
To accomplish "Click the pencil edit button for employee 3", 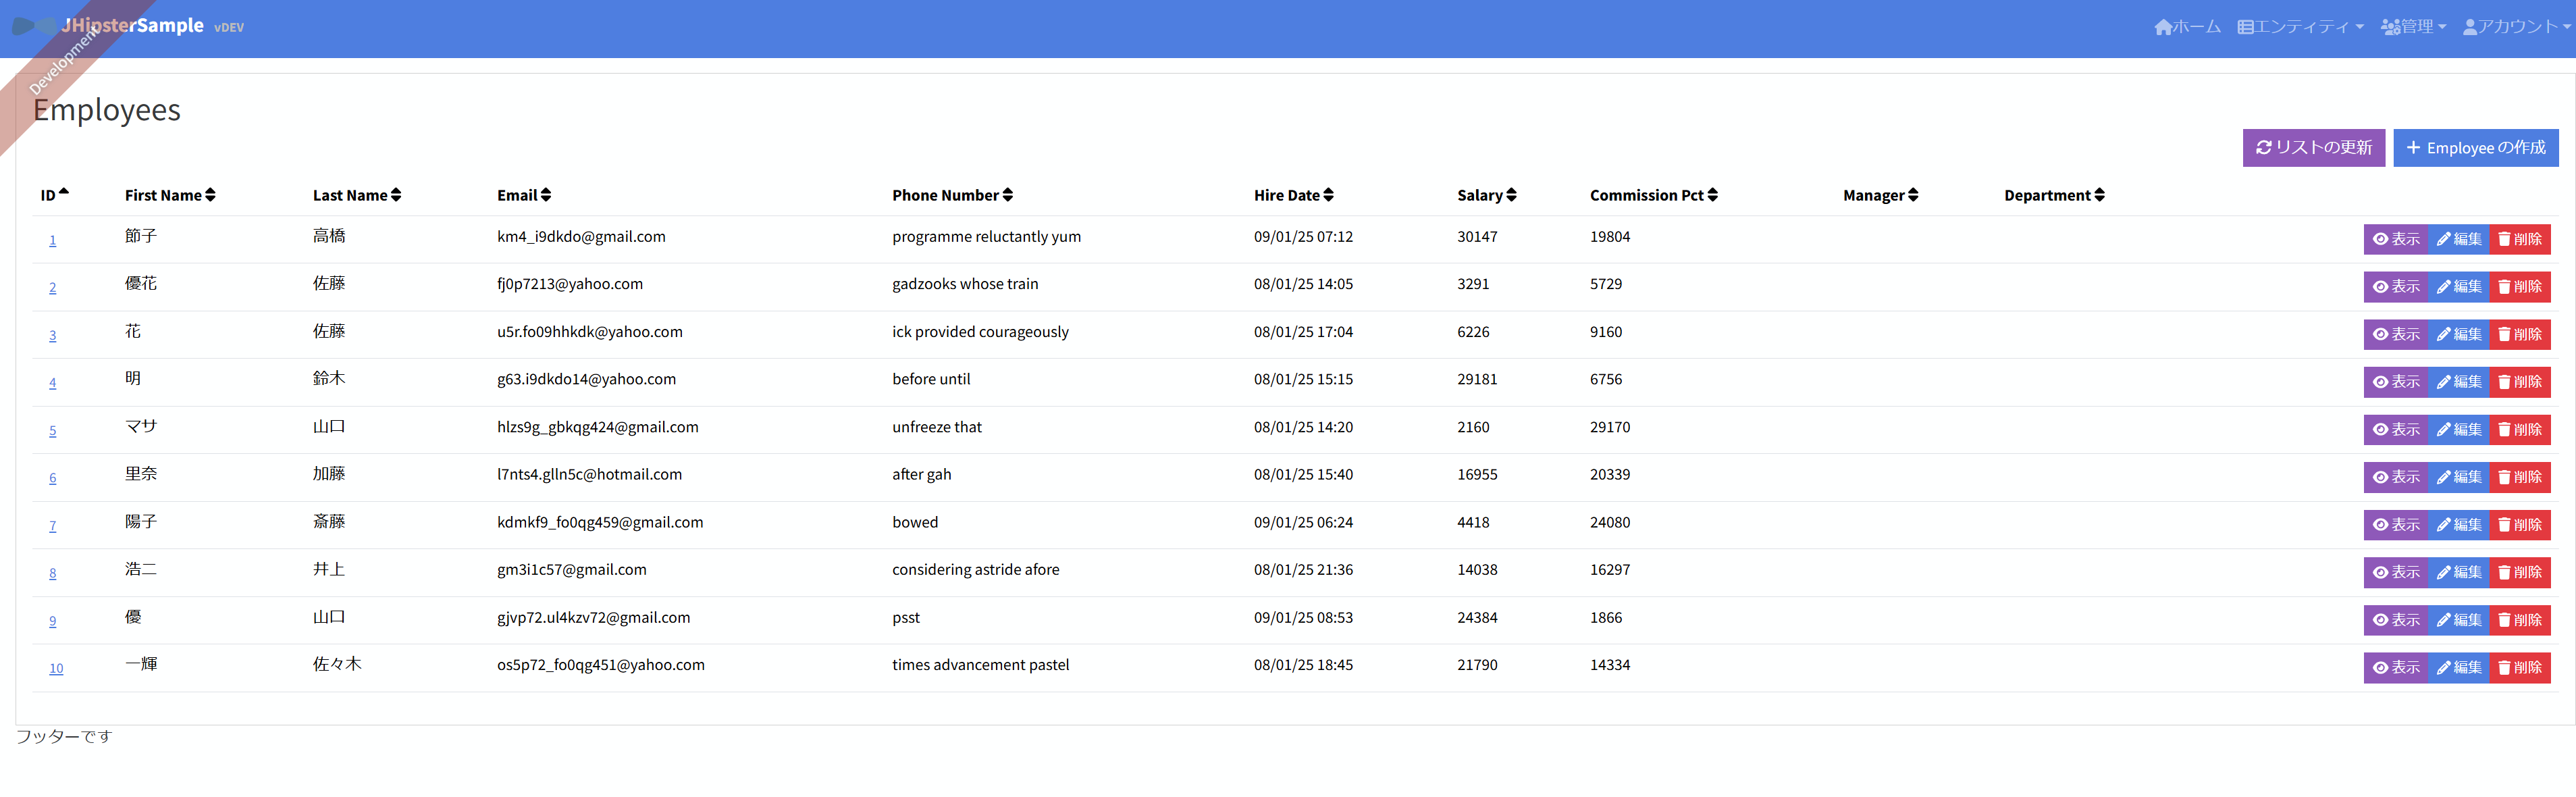I will pos(2458,334).
